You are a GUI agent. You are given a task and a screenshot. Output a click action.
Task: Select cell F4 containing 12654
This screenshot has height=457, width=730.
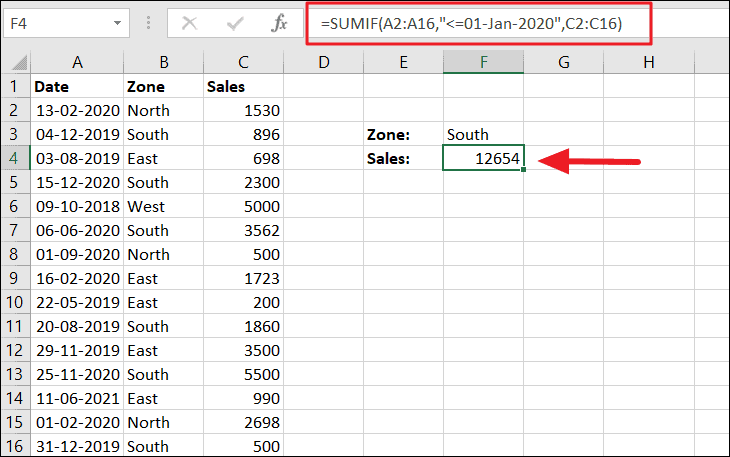[483, 159]
